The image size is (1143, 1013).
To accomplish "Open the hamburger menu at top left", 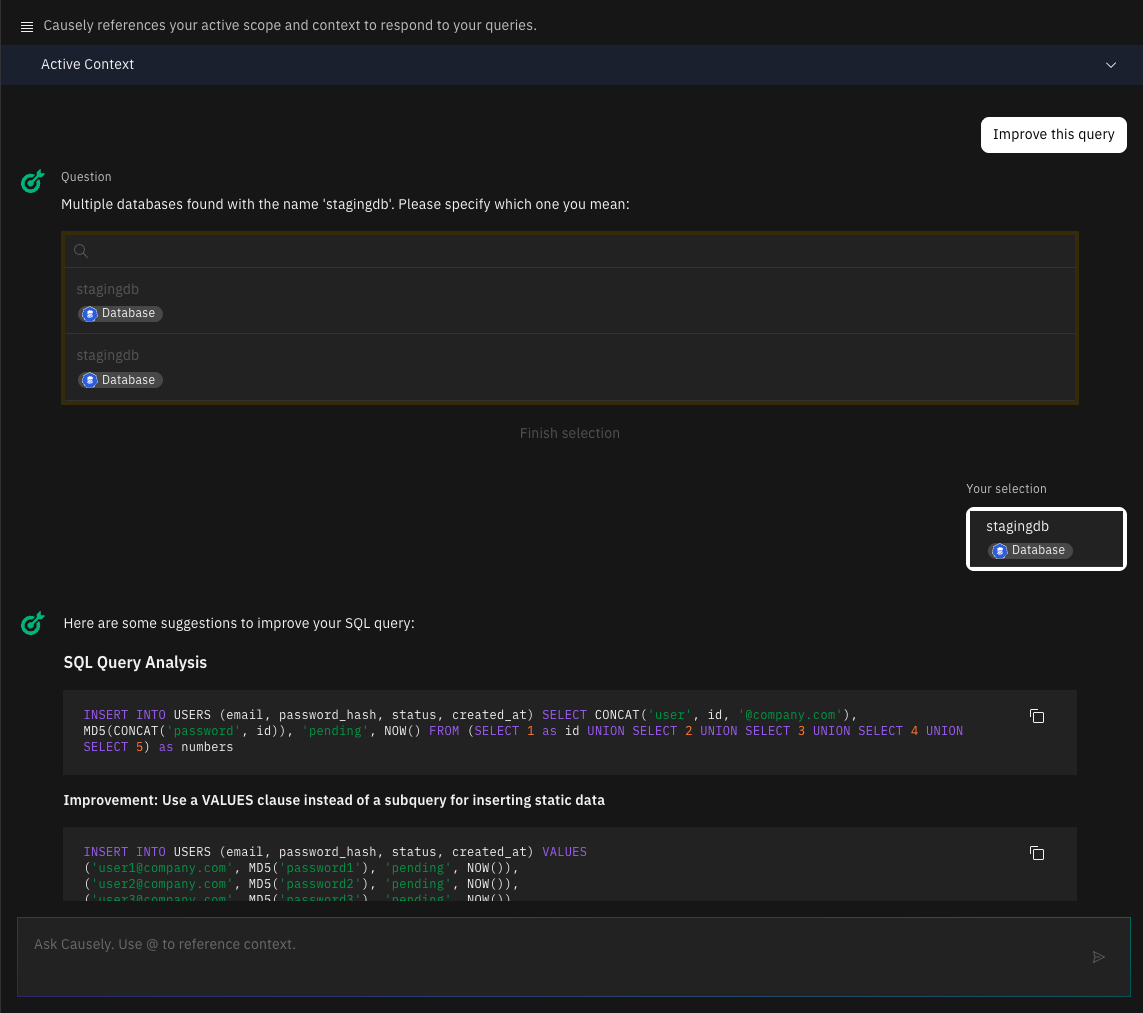I will (27, 26).
